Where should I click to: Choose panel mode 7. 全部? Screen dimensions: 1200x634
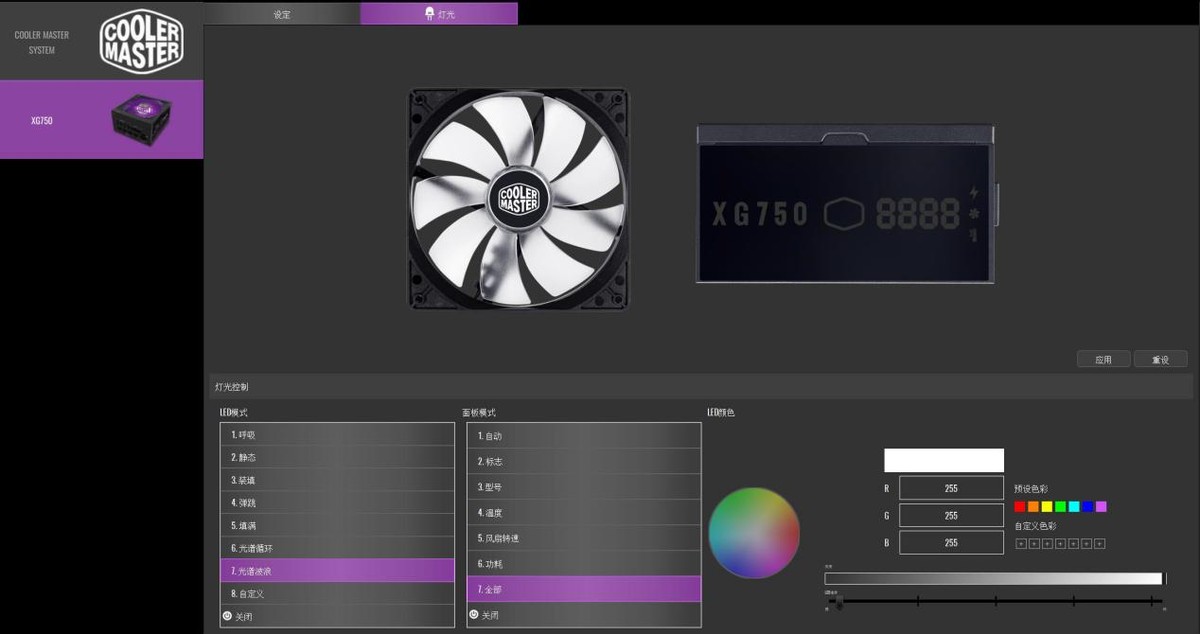pos(584,589)
